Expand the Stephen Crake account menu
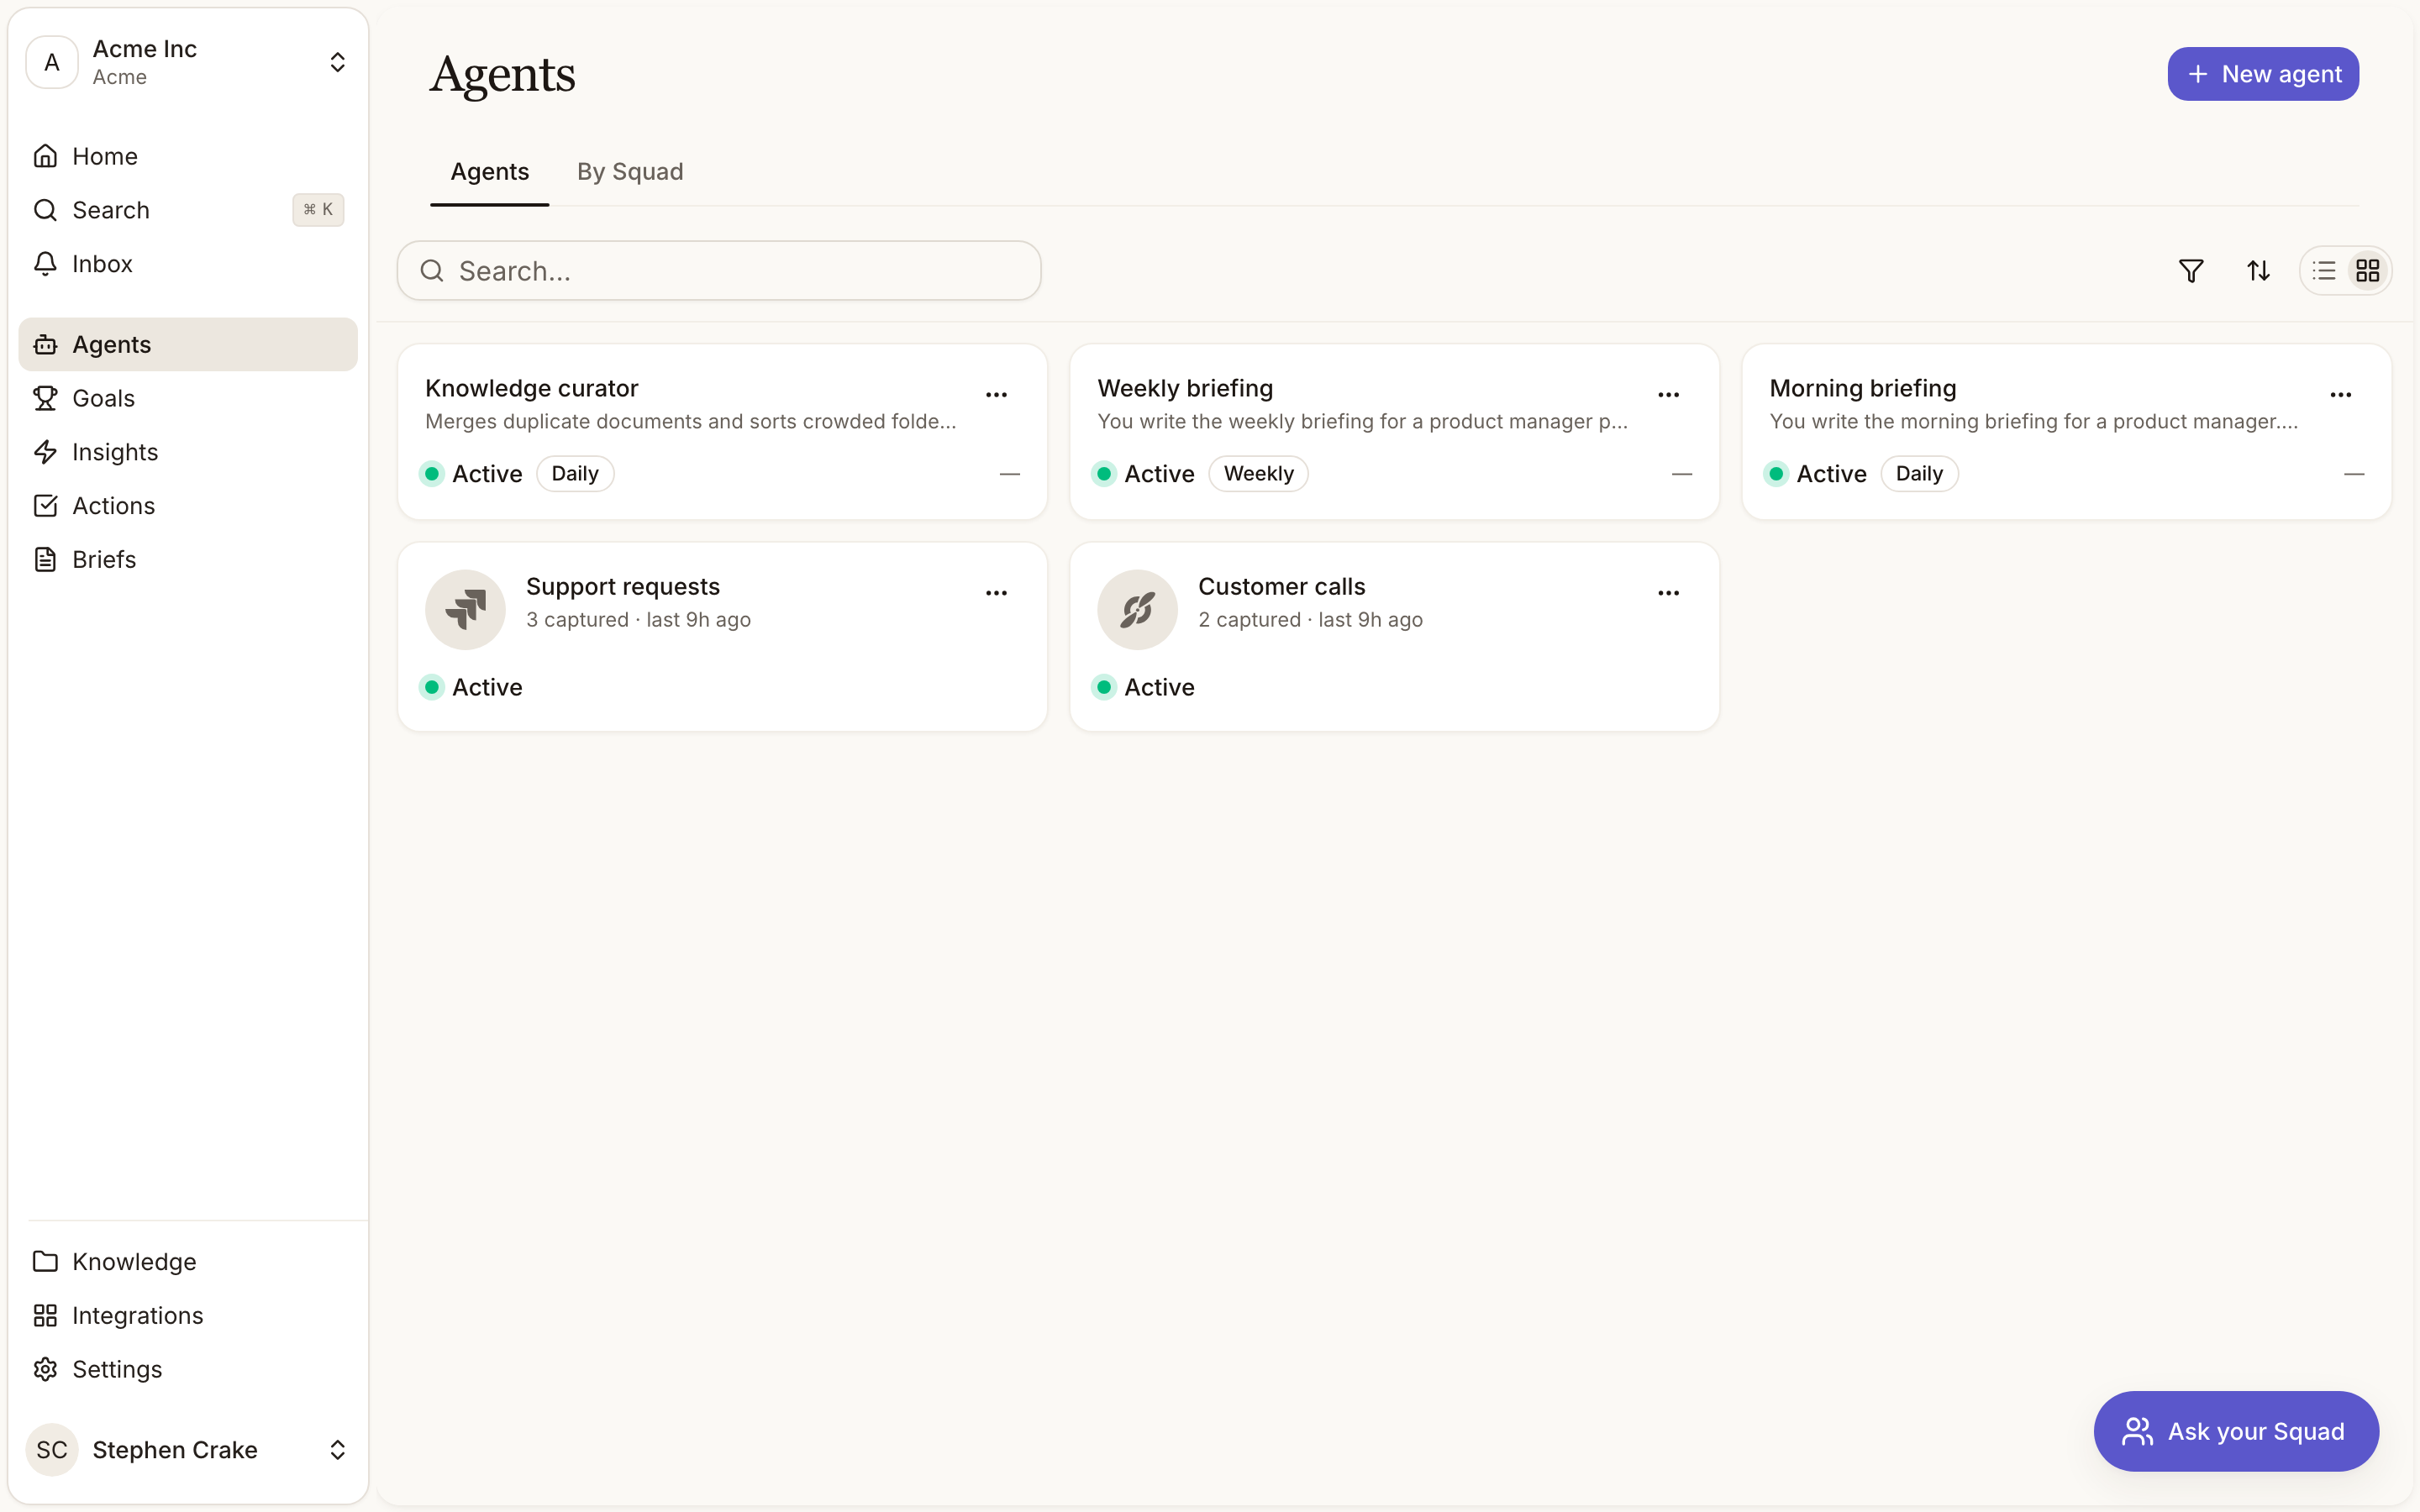The width and height of the screenshot is (2420, 1512). [x=337, y=1449]
